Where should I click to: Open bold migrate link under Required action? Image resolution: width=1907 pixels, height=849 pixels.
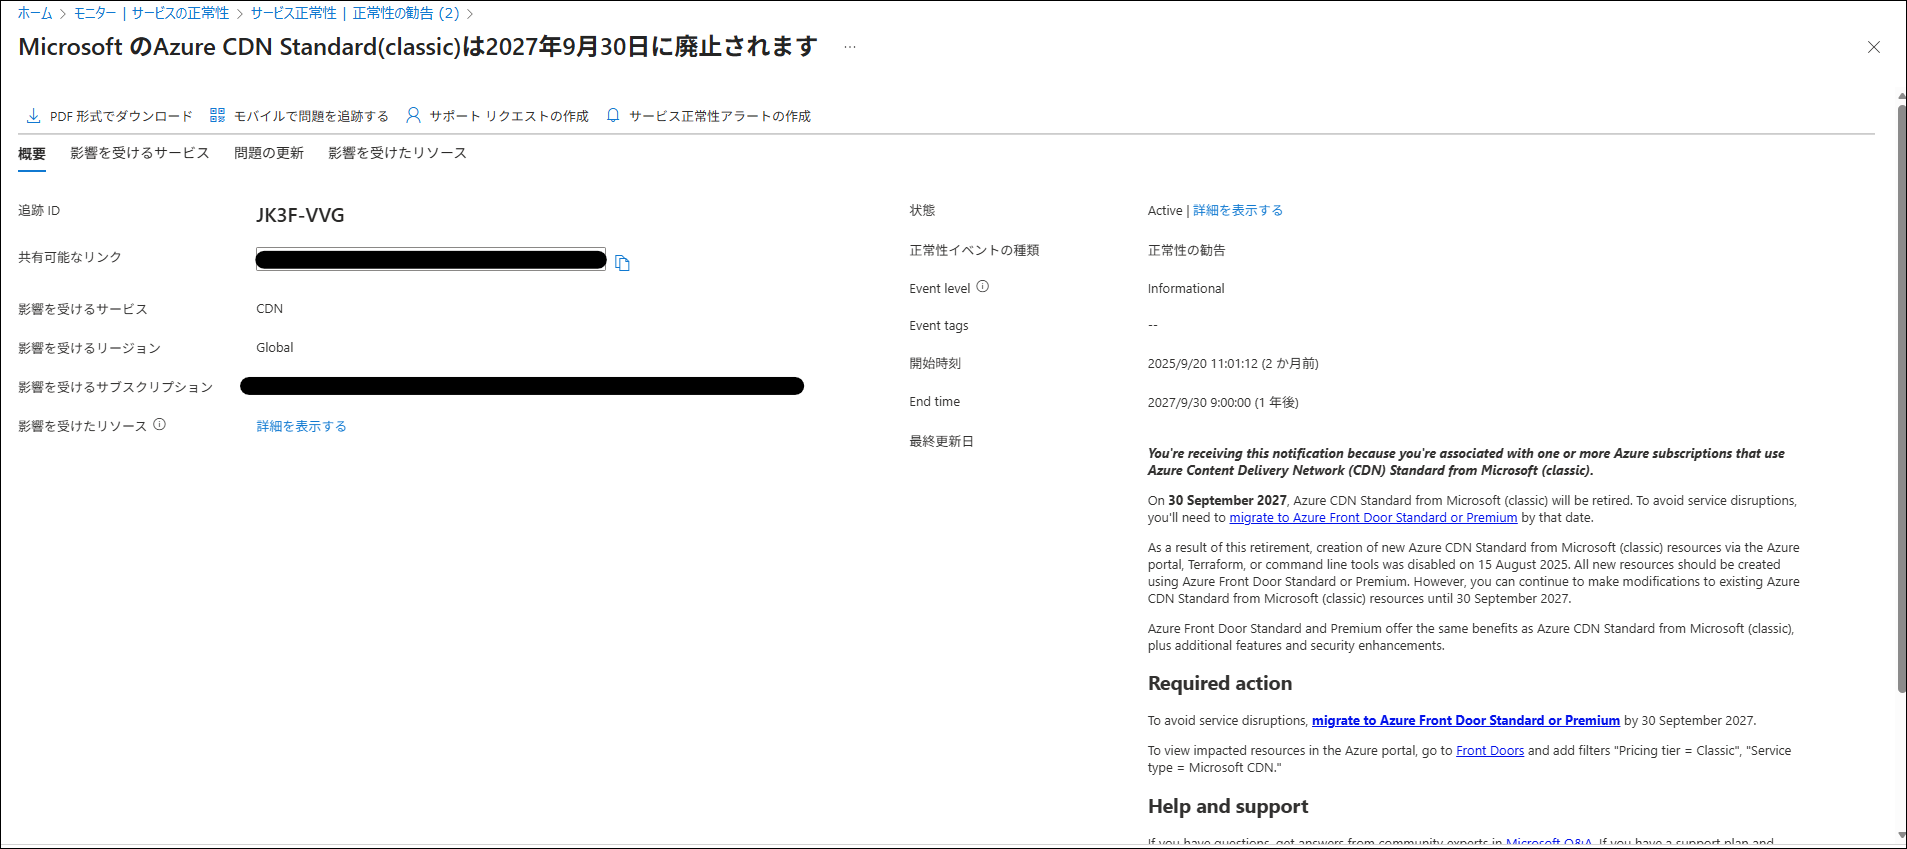pos(1466,721)
